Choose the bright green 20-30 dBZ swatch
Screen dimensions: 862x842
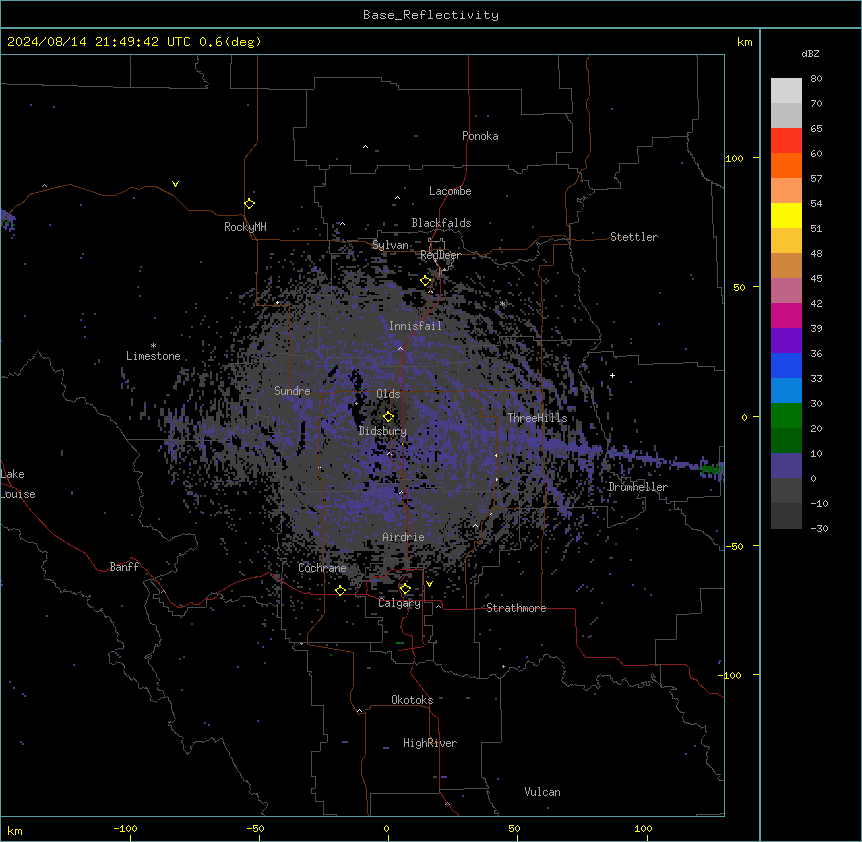pyautogui.click(x=786, y=416)
